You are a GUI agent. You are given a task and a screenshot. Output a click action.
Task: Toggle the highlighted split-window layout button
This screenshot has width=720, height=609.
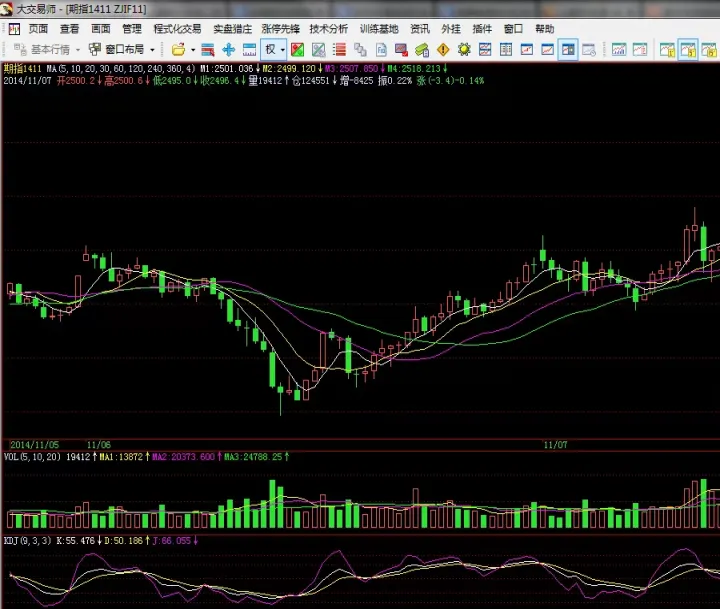coord(568,49)
